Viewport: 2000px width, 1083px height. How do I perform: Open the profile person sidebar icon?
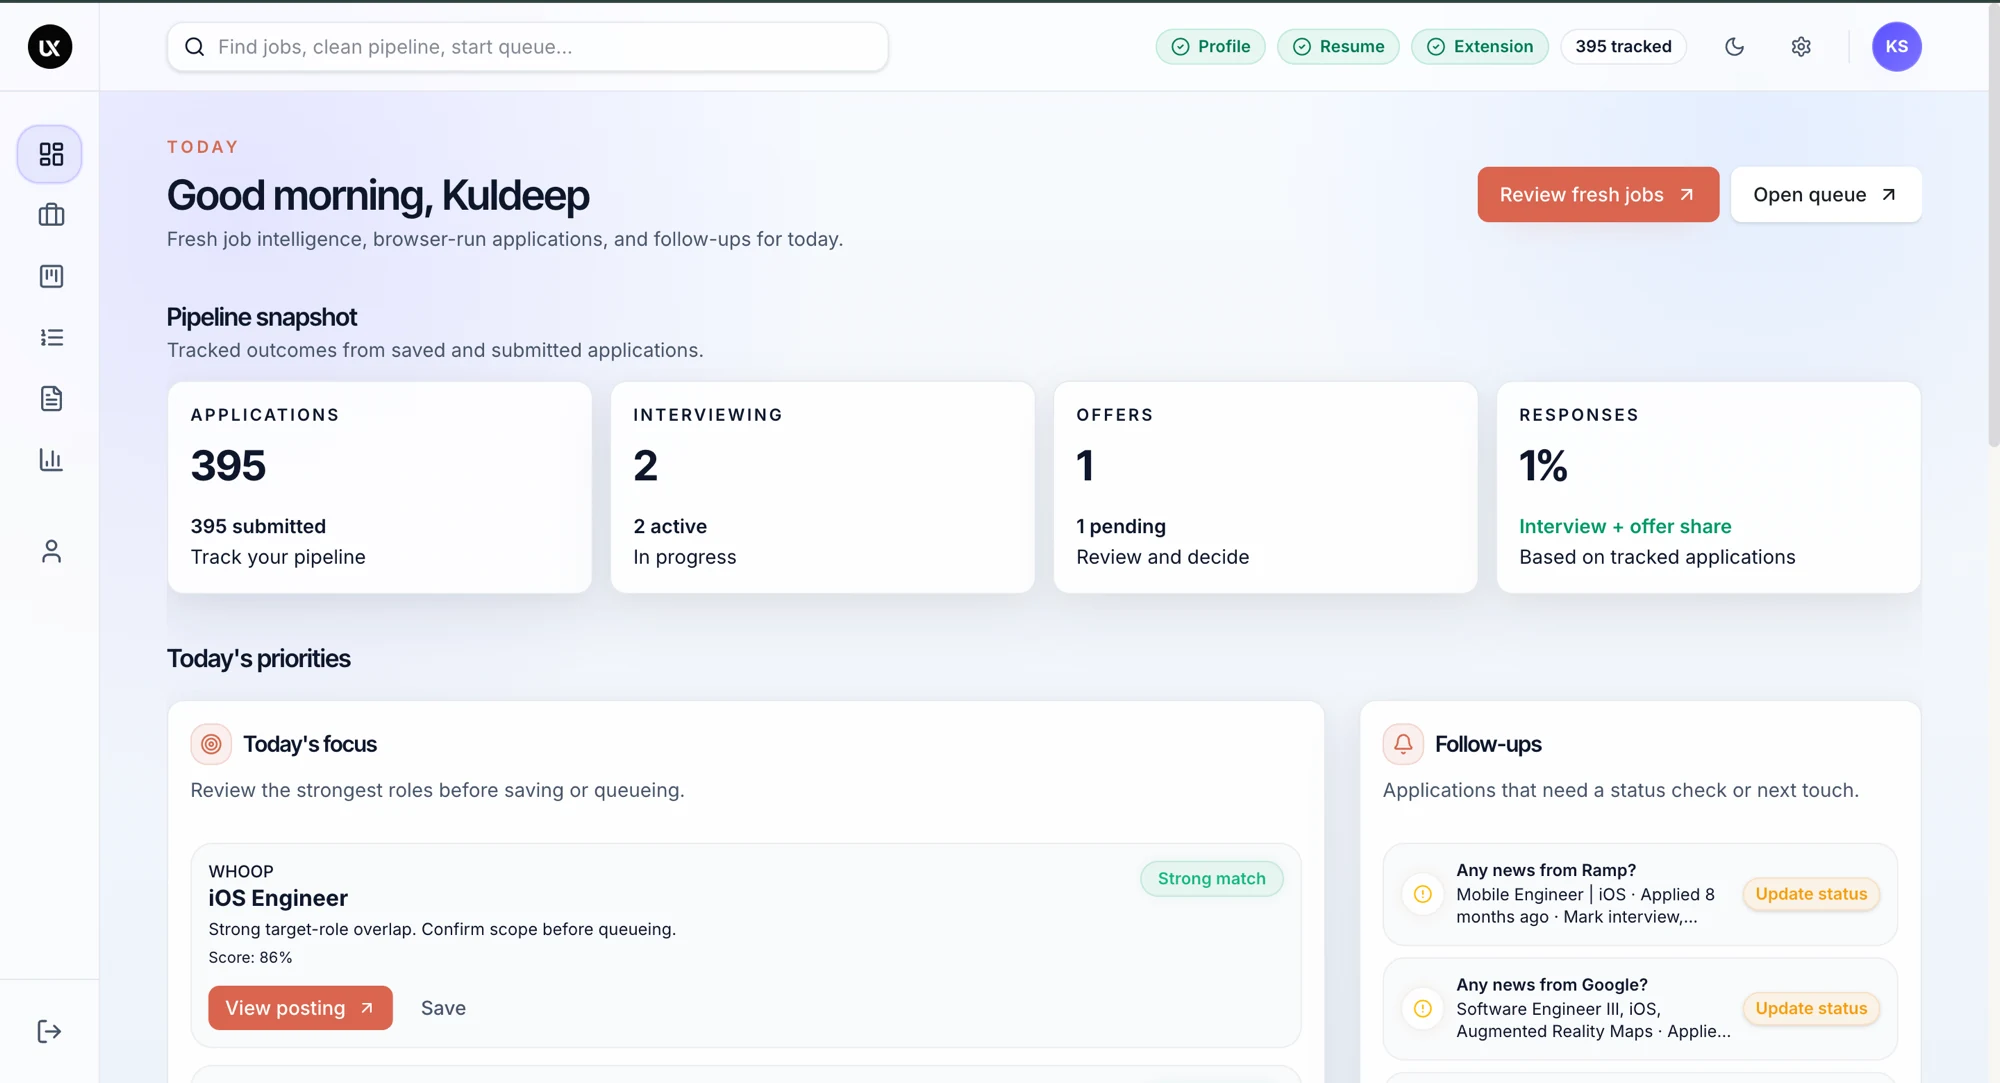click(x=51, y=551)
